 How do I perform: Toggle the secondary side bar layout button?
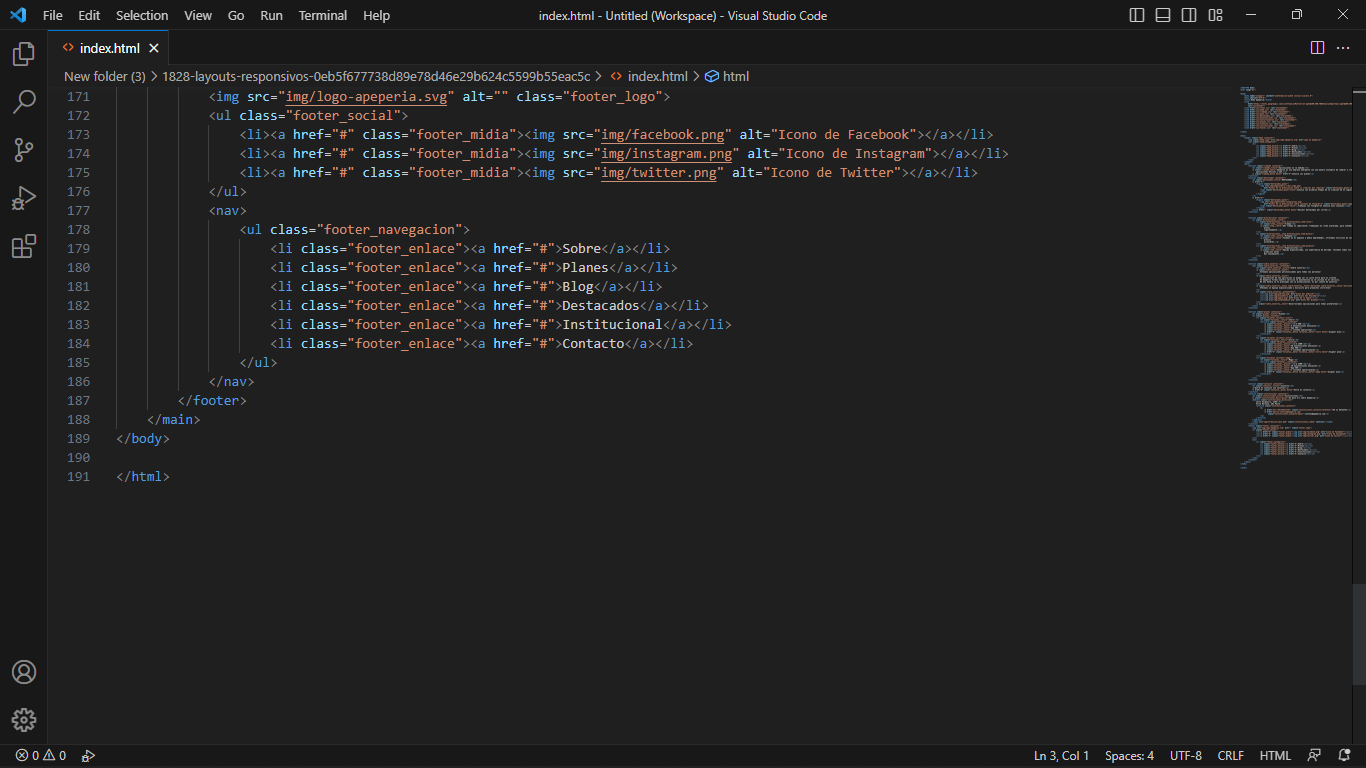coord(1189,15)
